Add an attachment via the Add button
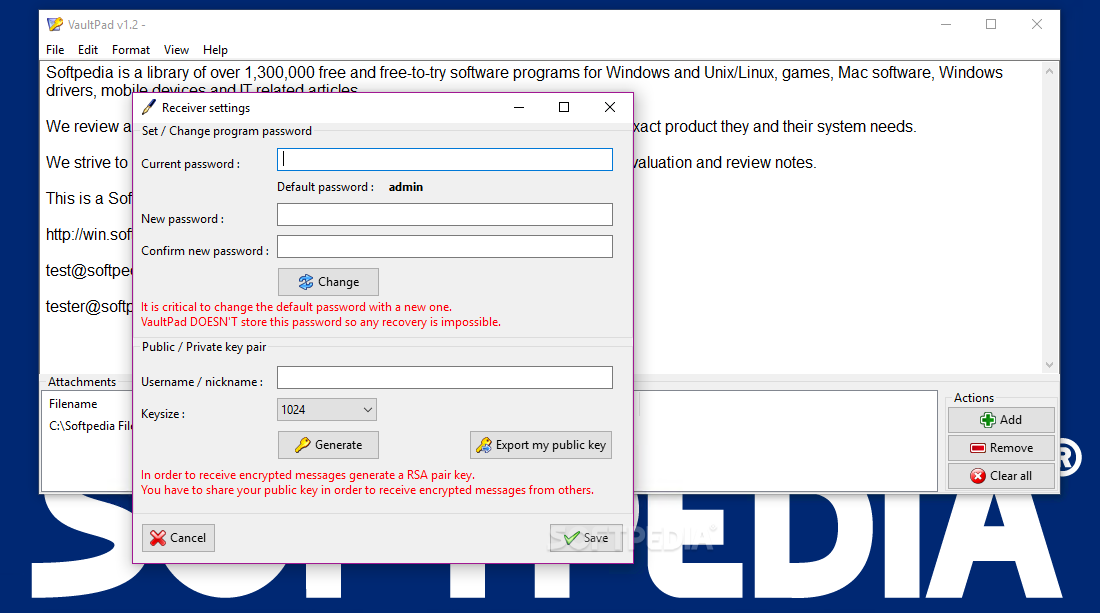This screenshot has height=613, width=1100. pyautogui.click(x=1001, y=420)
